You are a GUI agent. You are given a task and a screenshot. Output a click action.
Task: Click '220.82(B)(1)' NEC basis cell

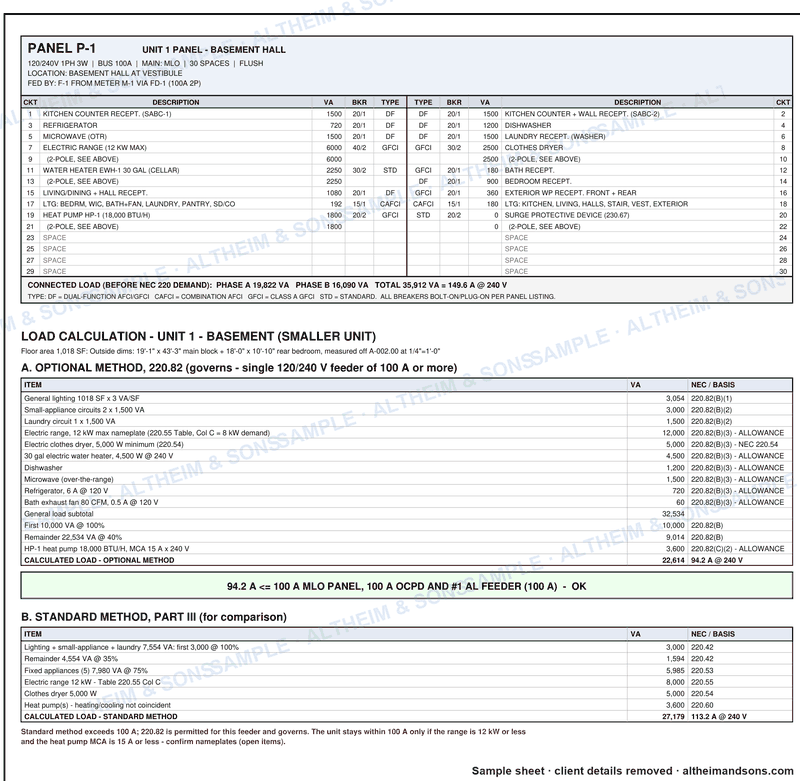[711, 398]
